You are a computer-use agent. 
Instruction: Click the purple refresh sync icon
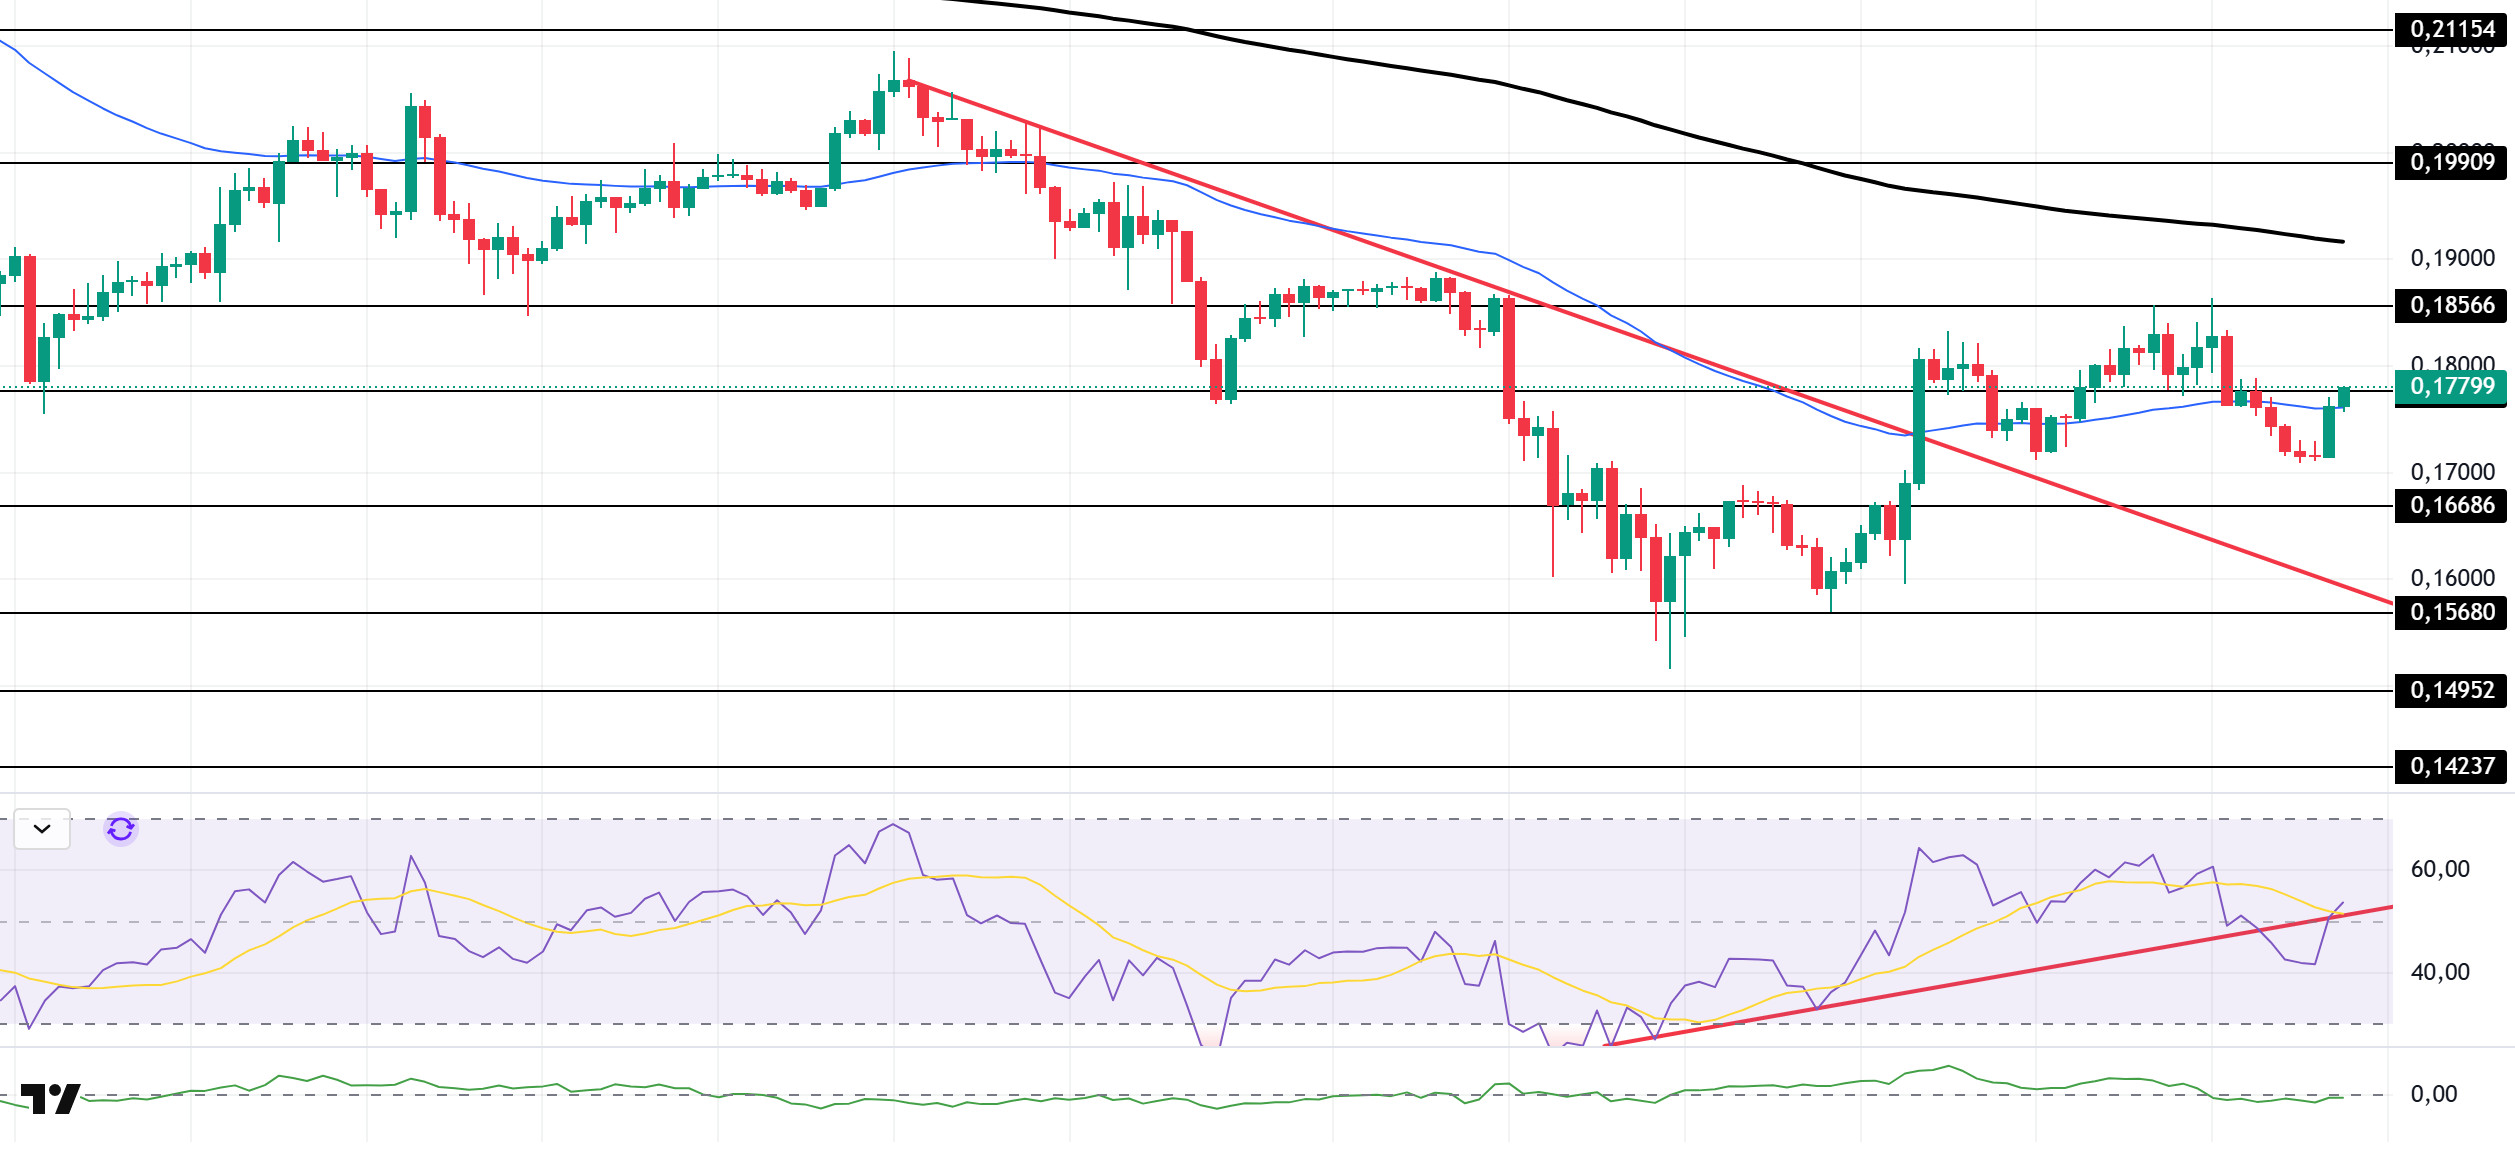point(121,829)
